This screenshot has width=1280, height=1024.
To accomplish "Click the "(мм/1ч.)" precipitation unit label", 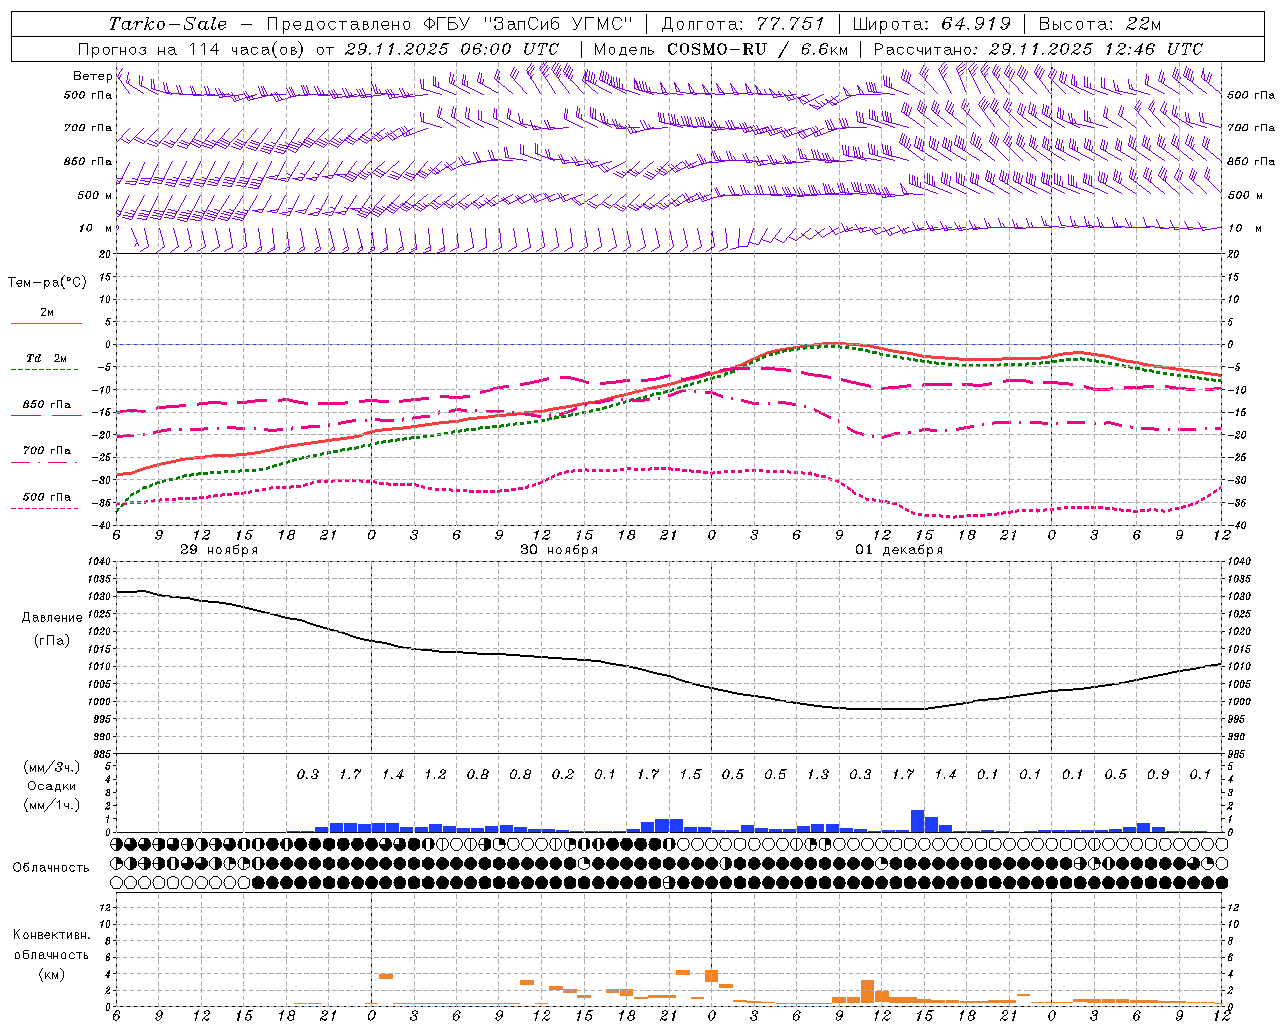I will [x=52, y=805].
